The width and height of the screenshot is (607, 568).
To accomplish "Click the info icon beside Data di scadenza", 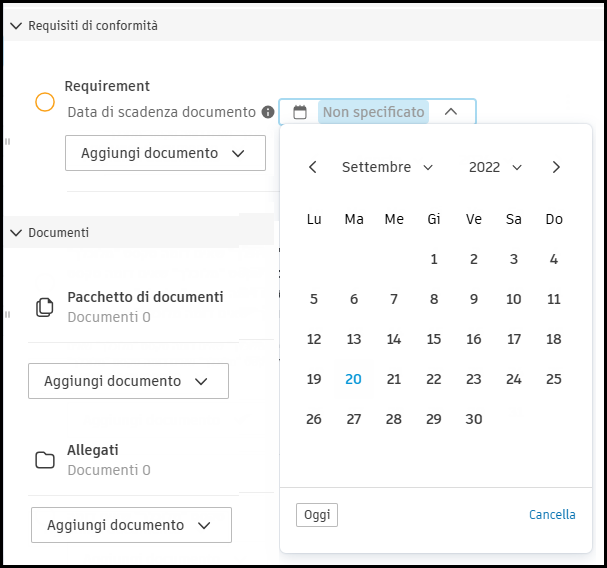I will [x=268, y=112].
